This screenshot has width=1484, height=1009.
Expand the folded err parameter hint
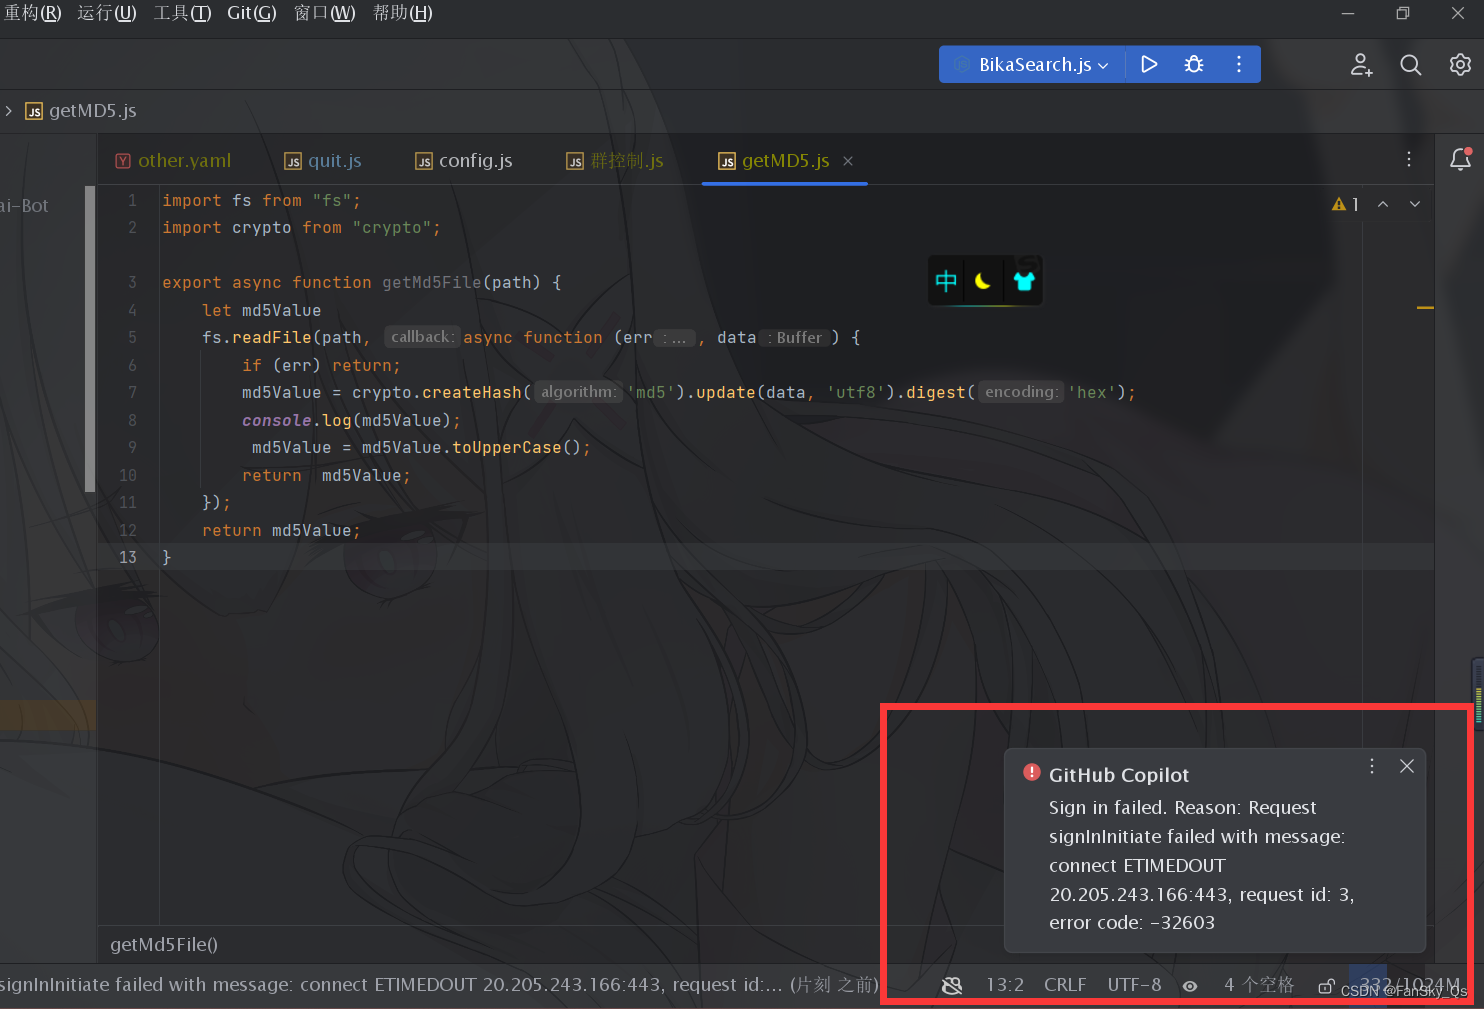point(677,338)
